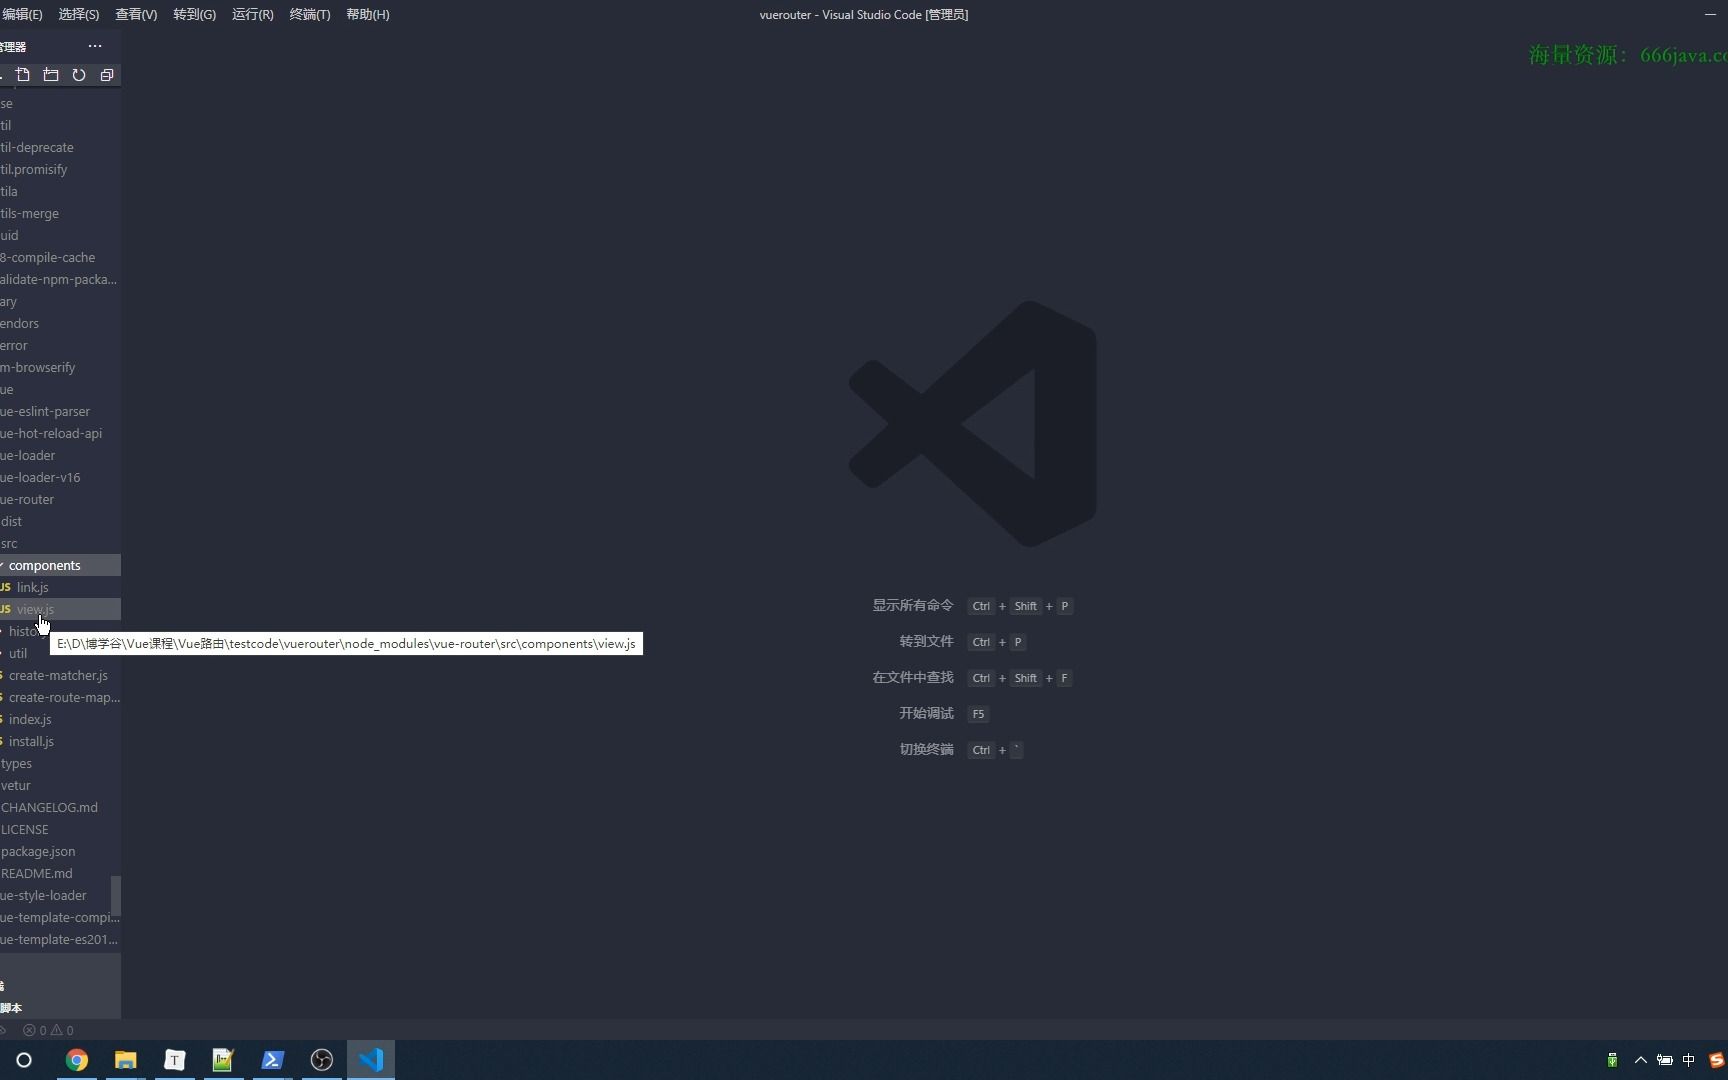The height and width of the screenshot is (1080, 1728).
Task: Refresh the Explorer file tree
Action: pos(79,75)
